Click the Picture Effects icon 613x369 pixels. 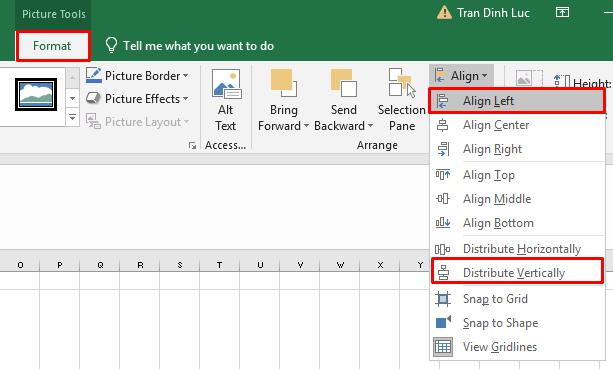93,98
